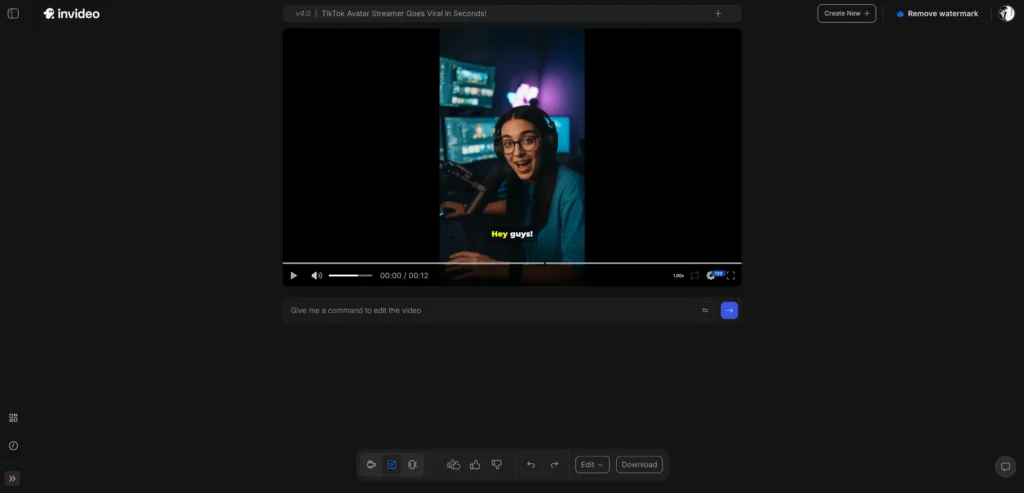
Task: Undo the last change
Action: point(531,464)
